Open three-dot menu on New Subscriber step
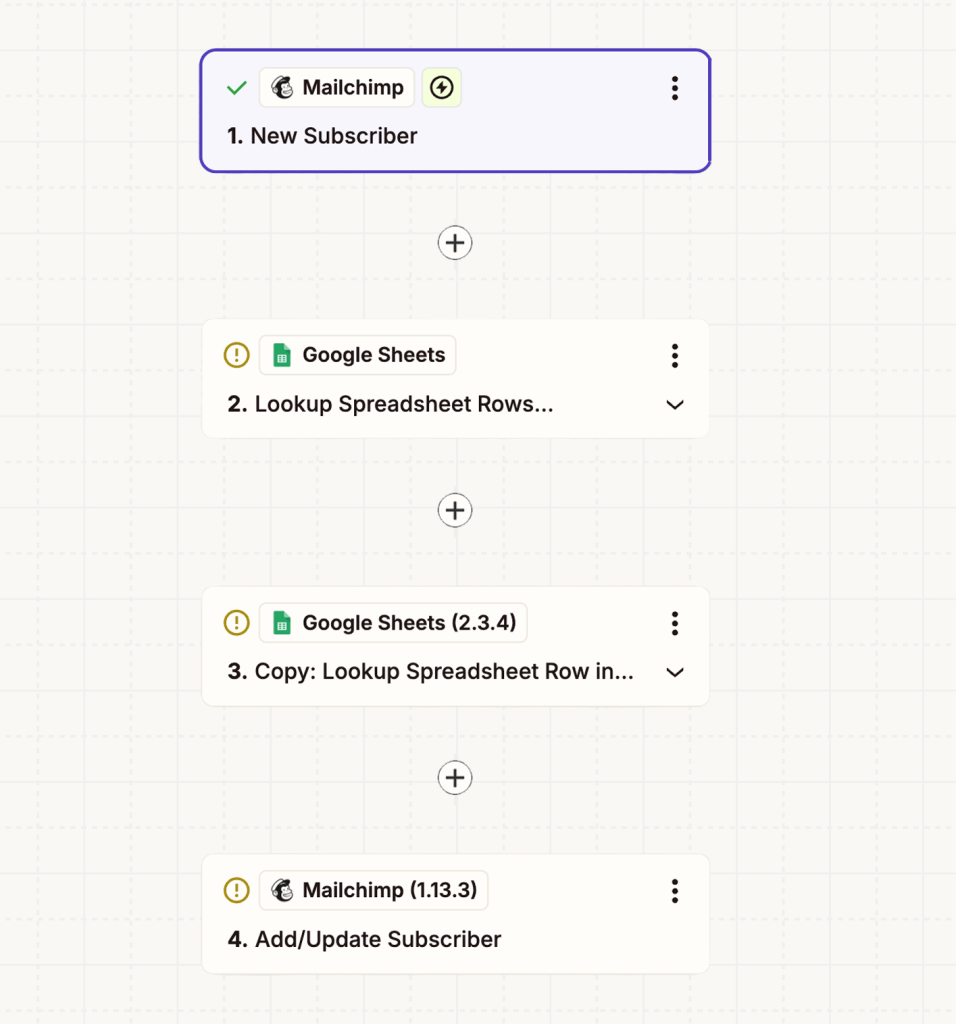Image resolution: width=956 pixels, height=1024 pixels. pos(675,88)
